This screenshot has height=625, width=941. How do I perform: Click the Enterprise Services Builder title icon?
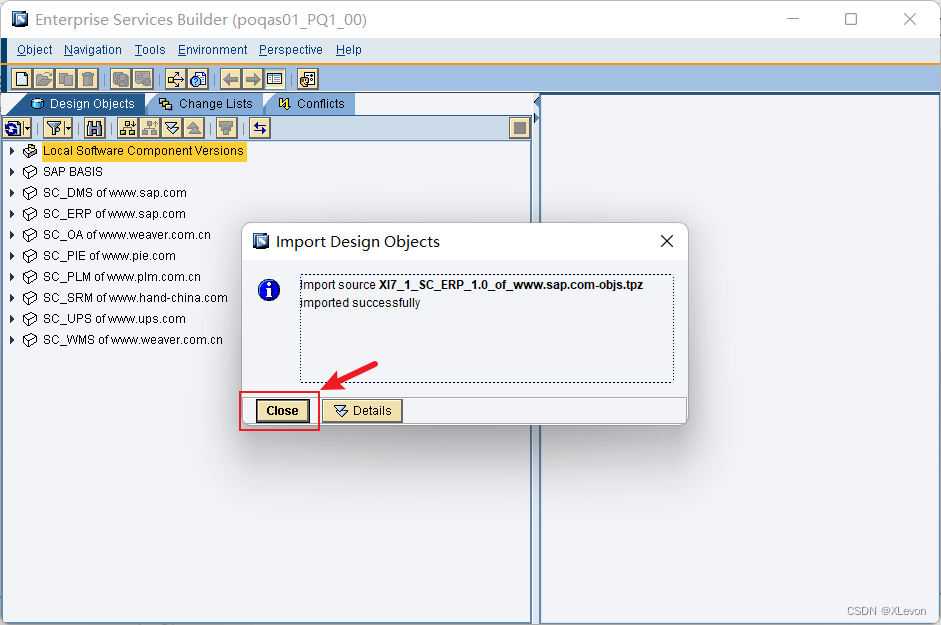click(20, 19)
